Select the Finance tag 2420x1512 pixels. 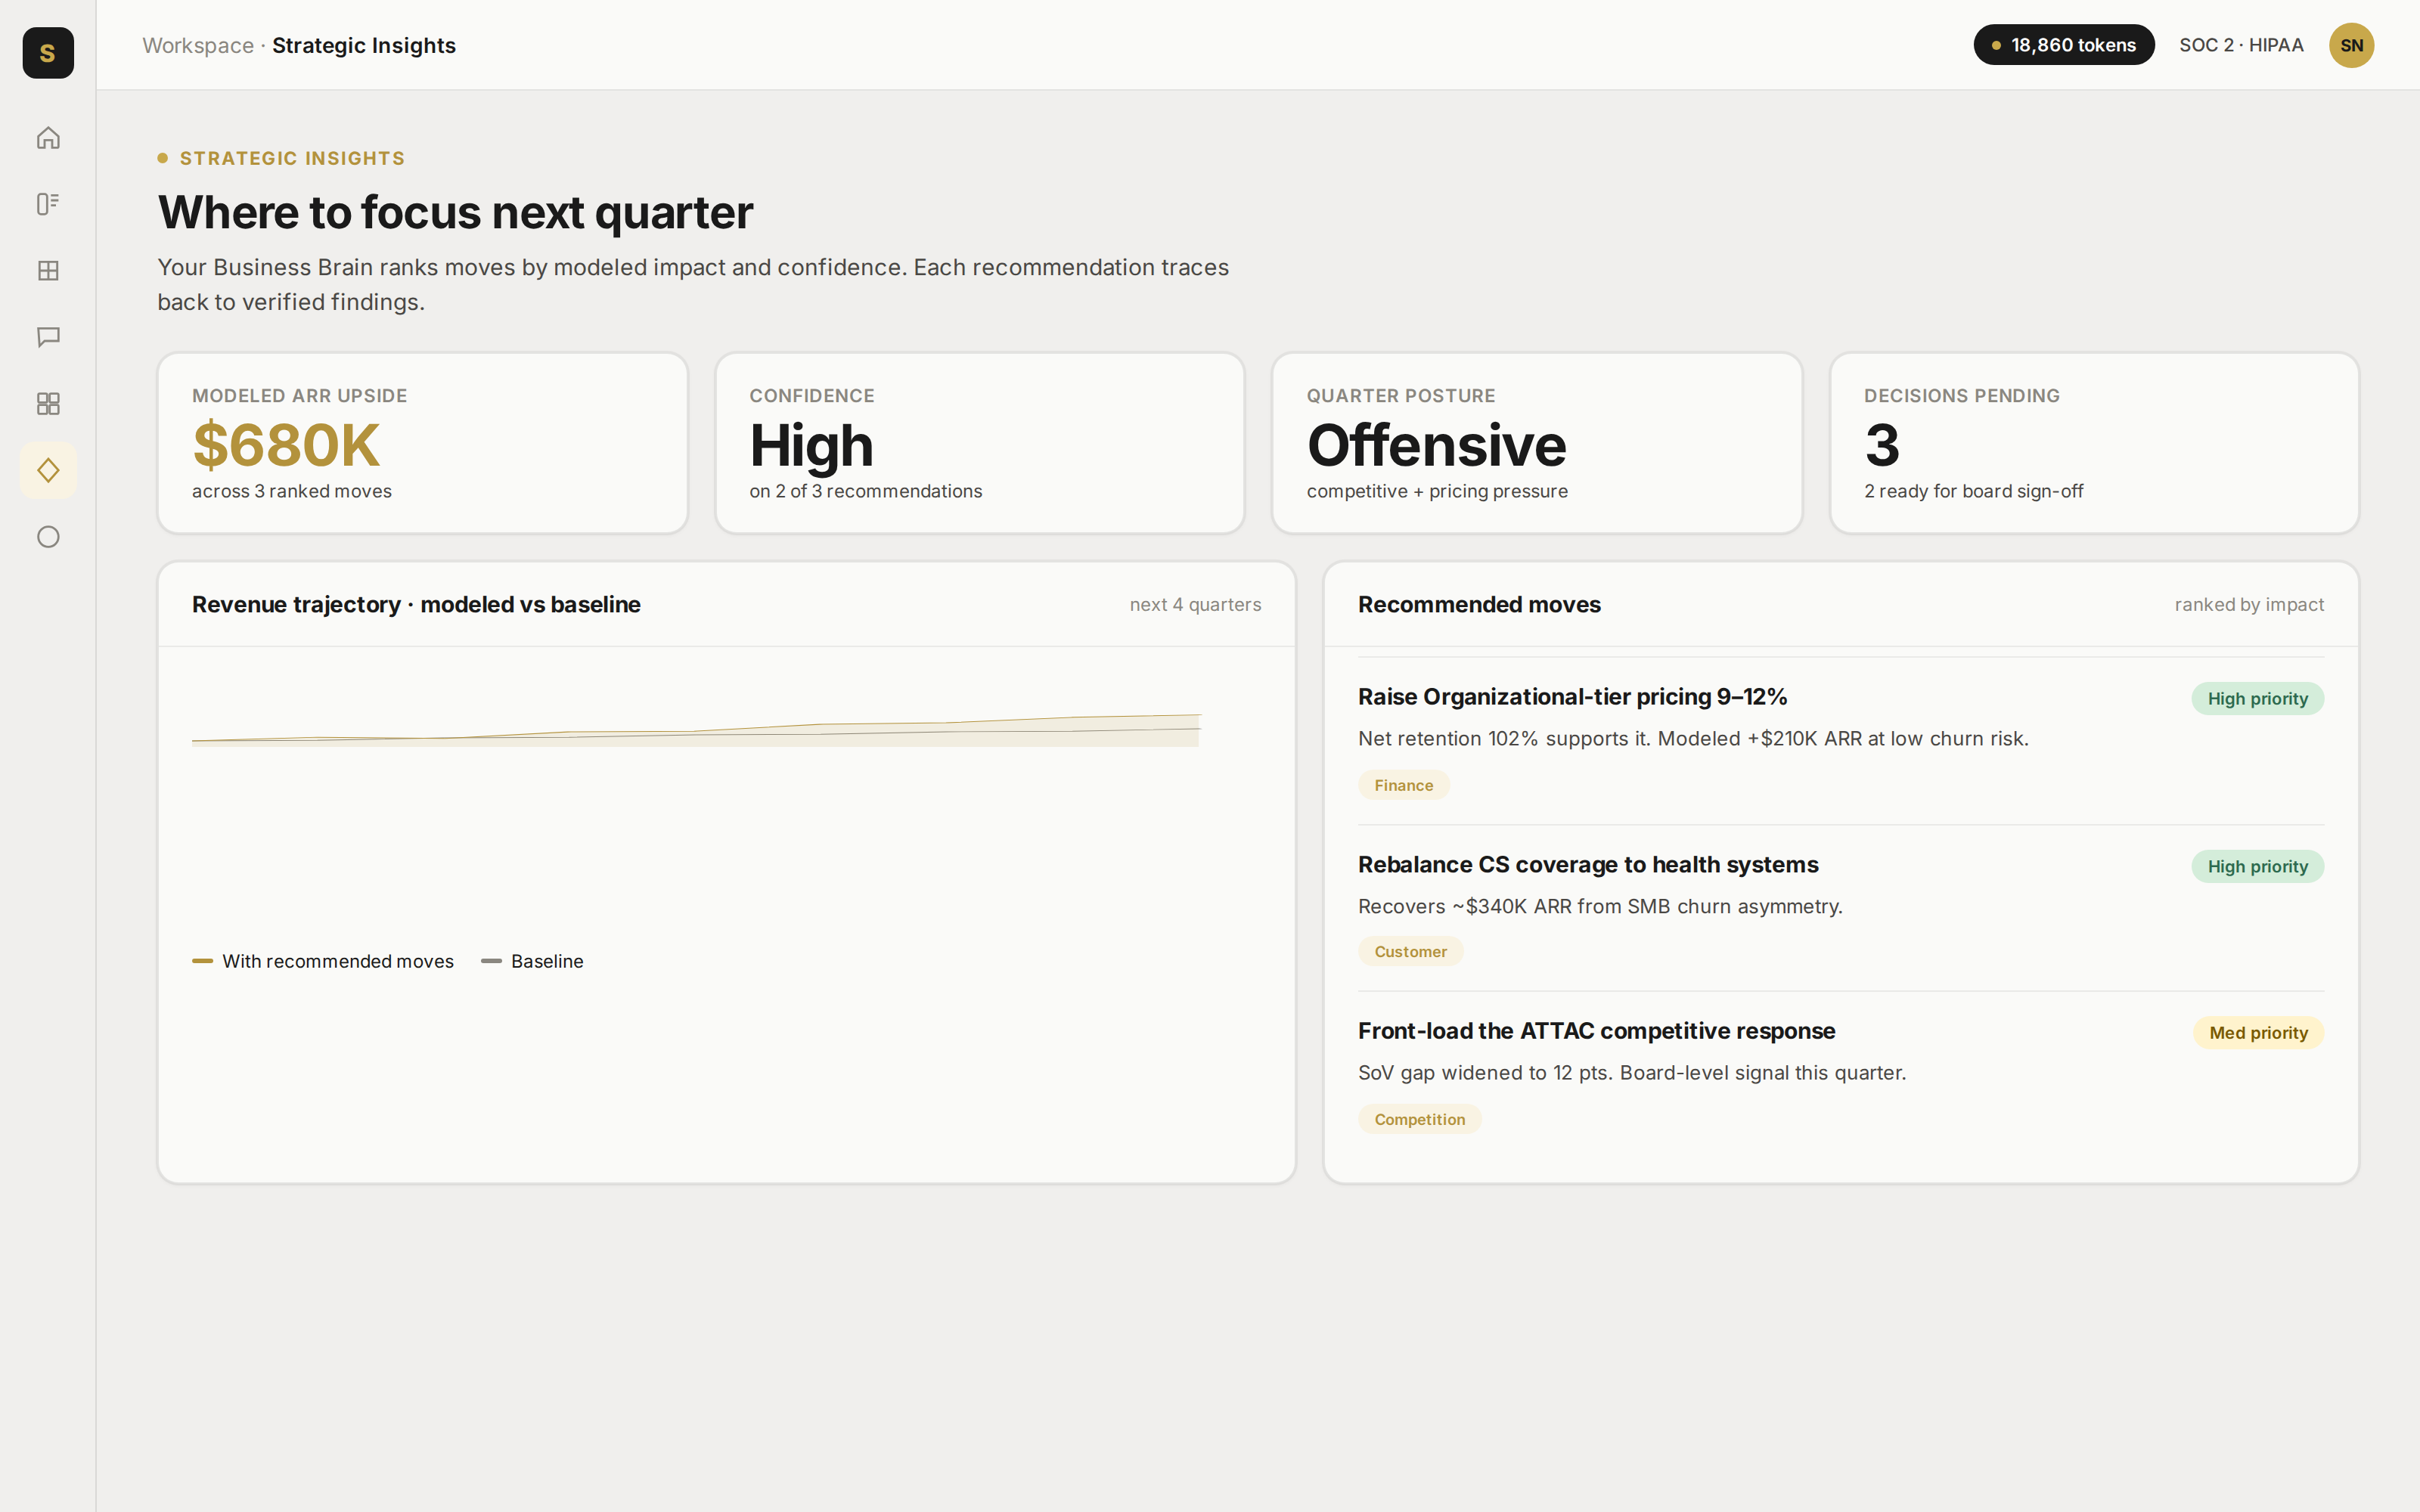point(1403,785)
